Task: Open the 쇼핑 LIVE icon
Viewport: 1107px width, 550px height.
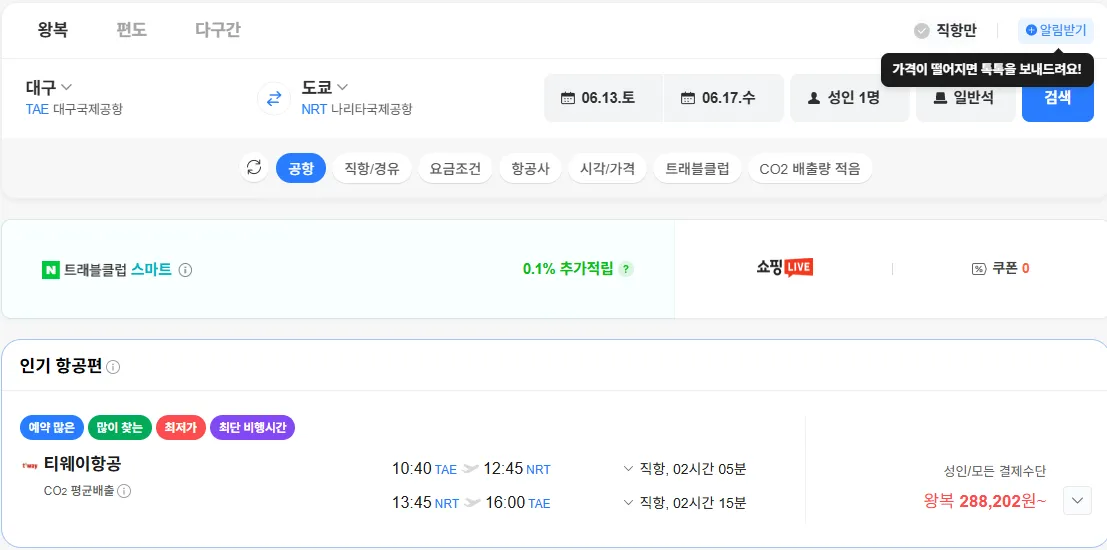Action: (x=784, y=268)
